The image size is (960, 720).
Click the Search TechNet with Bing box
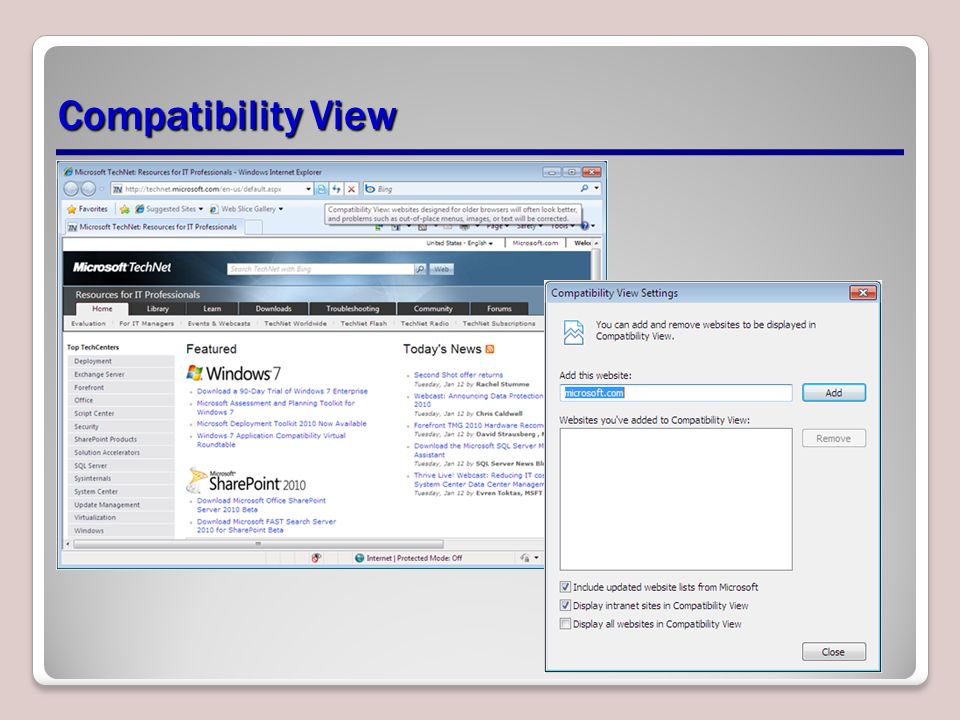point(321,269)
